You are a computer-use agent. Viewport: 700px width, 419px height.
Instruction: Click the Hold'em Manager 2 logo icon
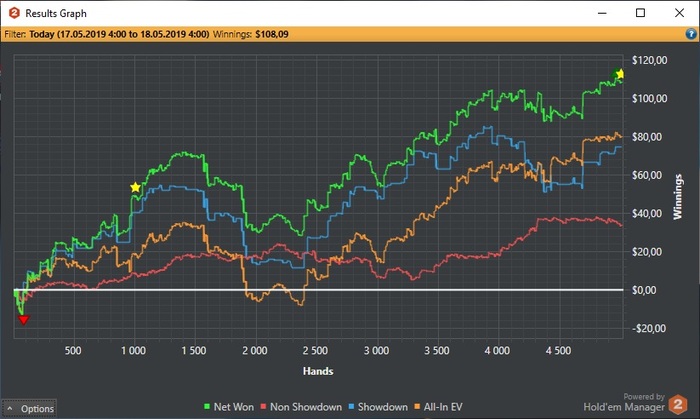click(678, 404)
